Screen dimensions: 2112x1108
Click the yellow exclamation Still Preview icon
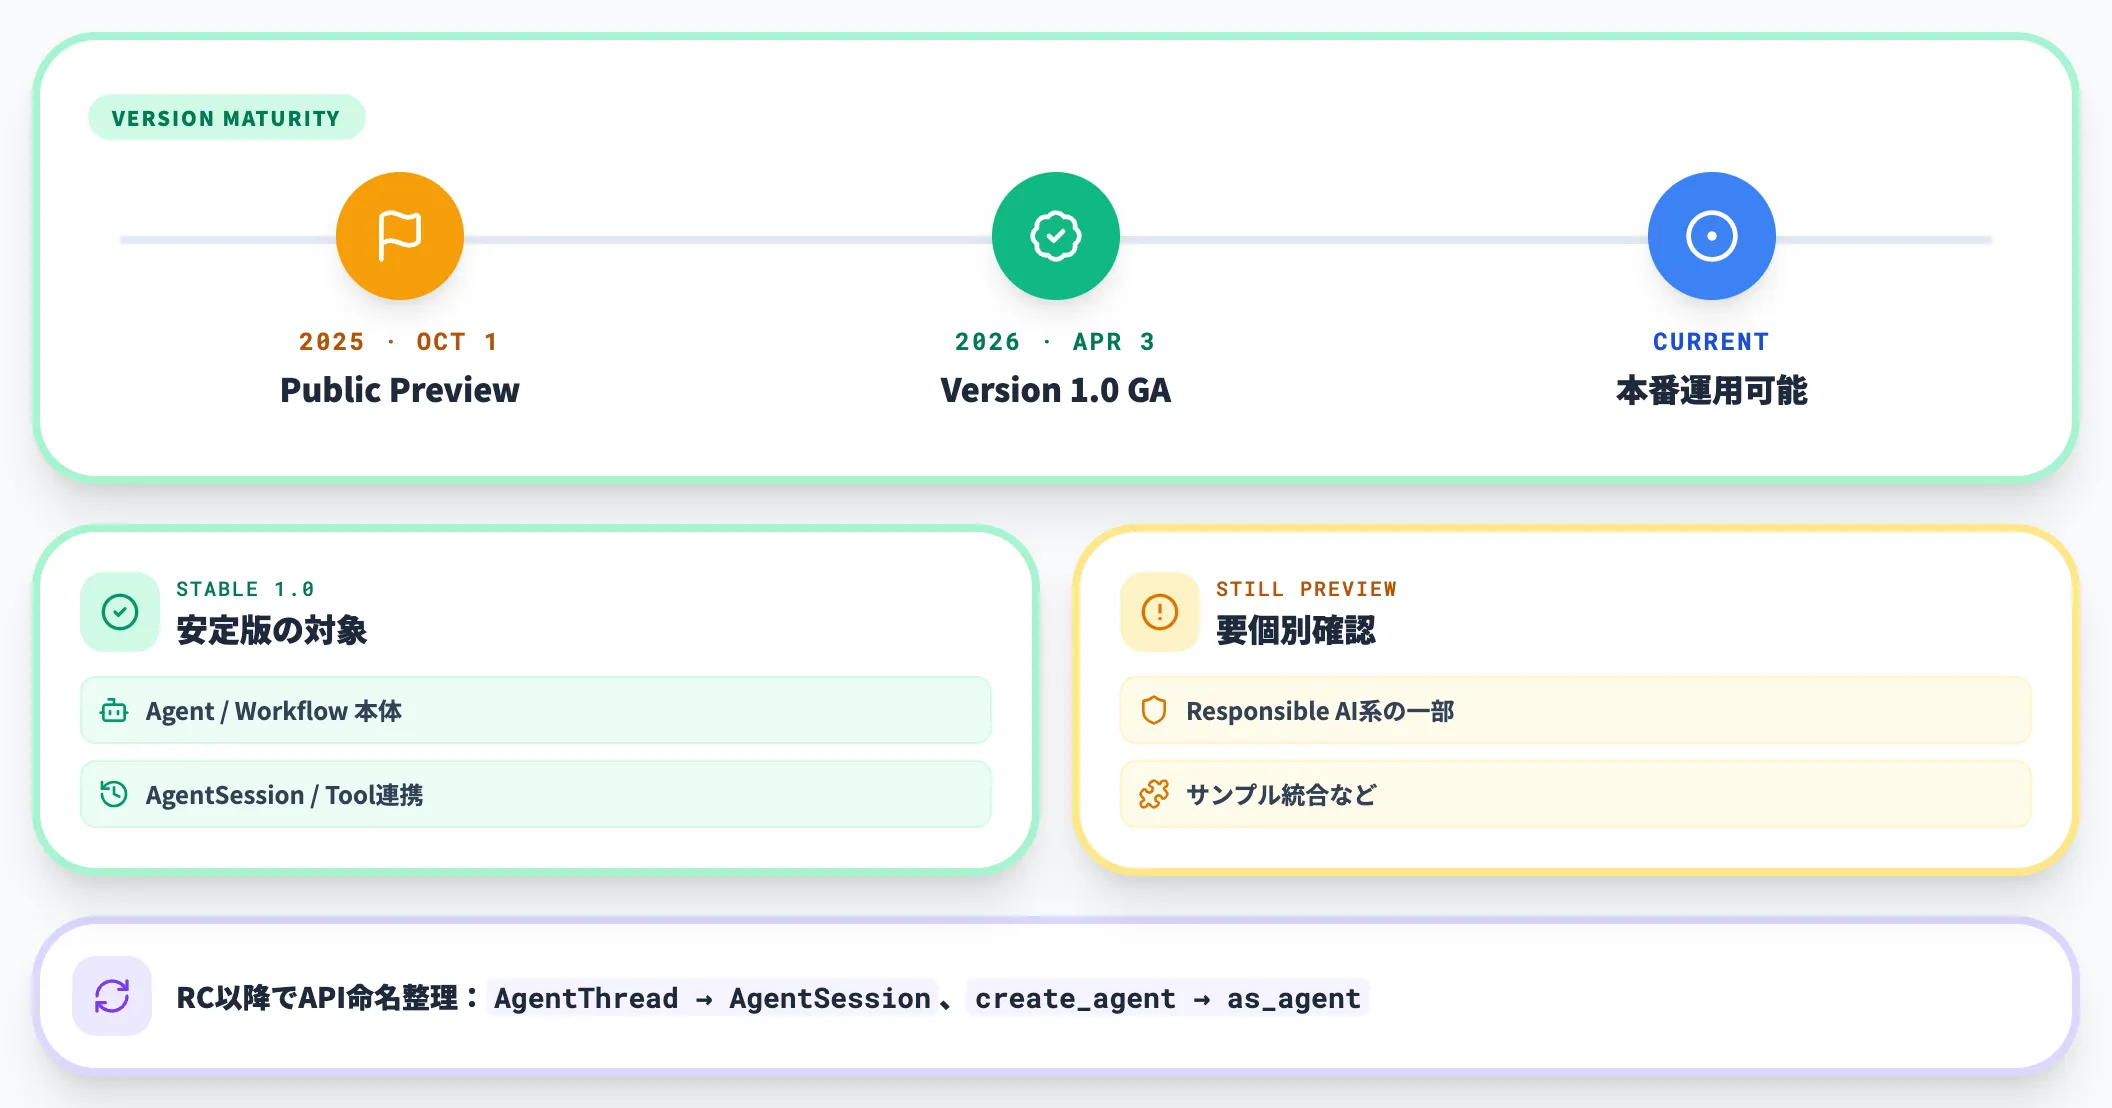pyautogui.click(x=1160, y=612)
